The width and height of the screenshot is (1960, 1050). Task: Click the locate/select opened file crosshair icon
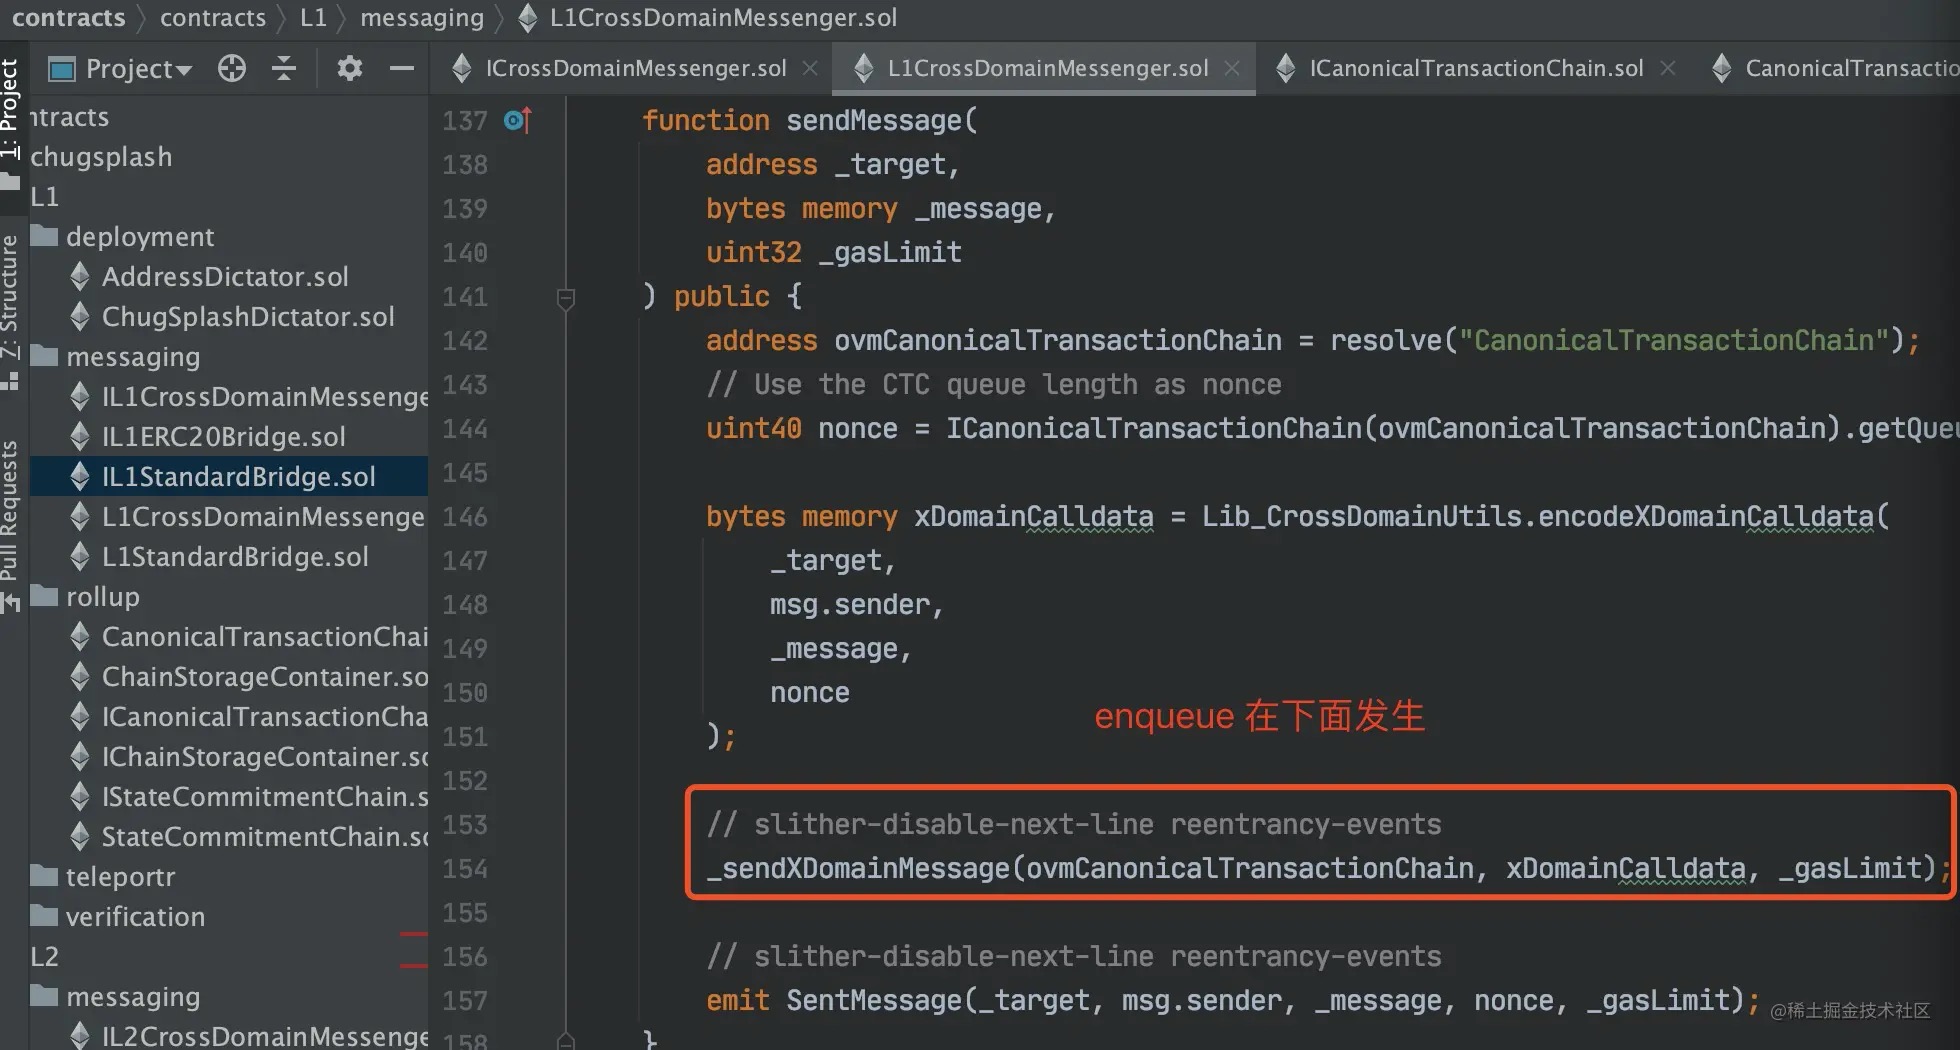pyautogui.click(x=232, y=69)
